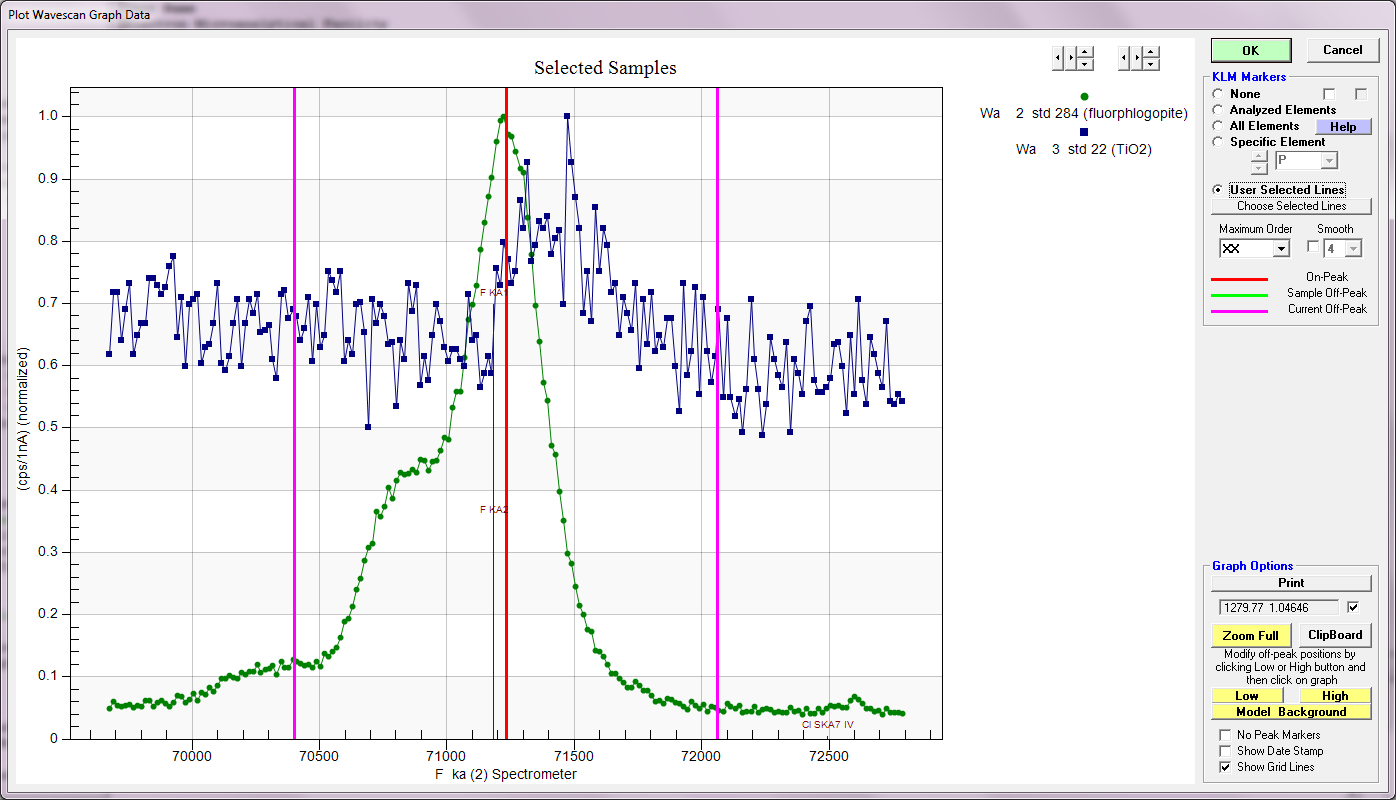Click down arrow in the second scroll button group
Image resolution: width=1396 pixels, height=800 pixels.
(1151, 64)
